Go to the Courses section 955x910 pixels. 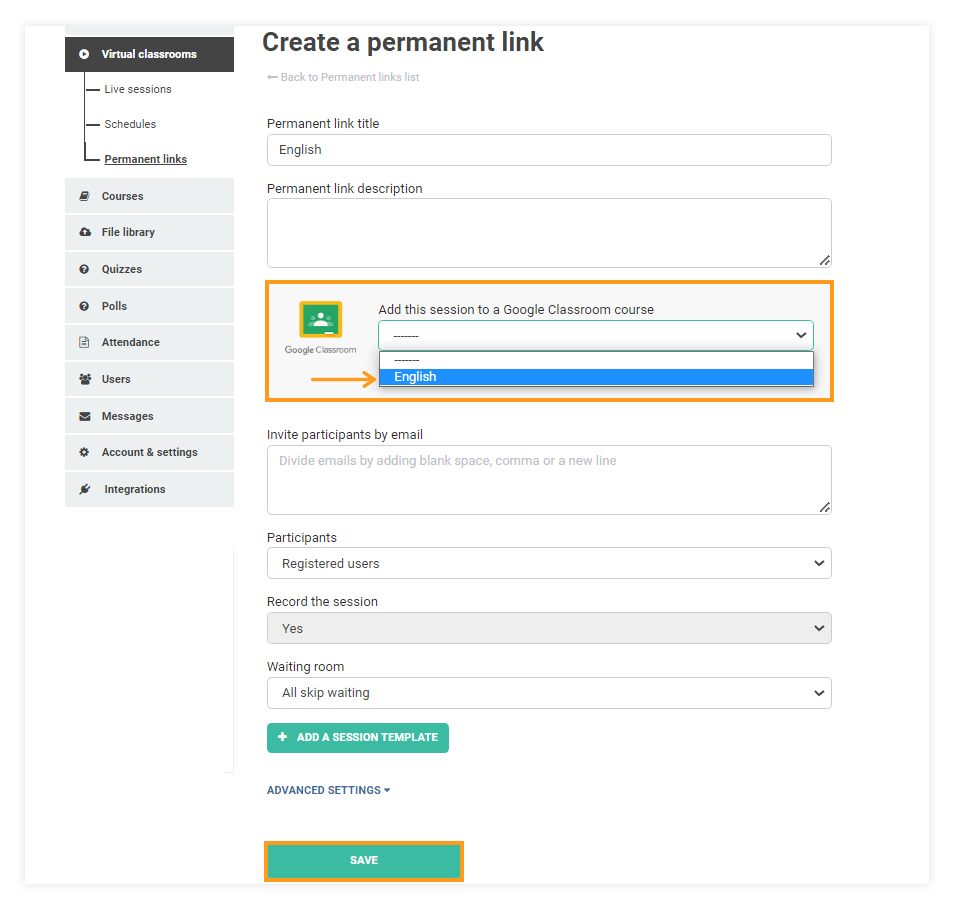(x=149, y=196)
